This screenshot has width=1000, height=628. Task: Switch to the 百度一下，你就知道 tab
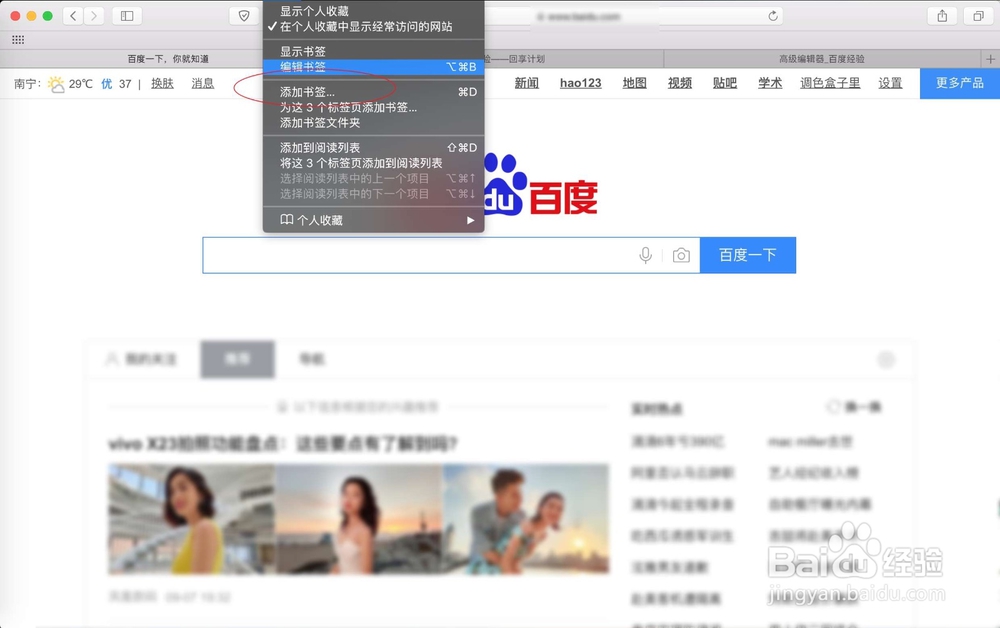click(x=168, y=59)
